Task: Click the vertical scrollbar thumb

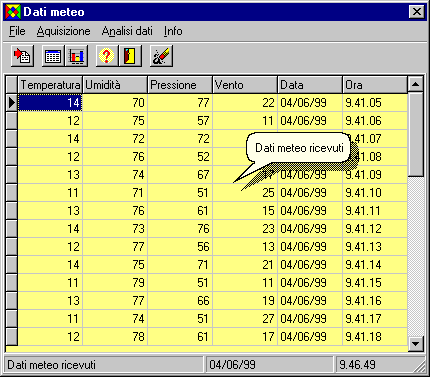Action: pyautogui.click(x=416, y=134)
